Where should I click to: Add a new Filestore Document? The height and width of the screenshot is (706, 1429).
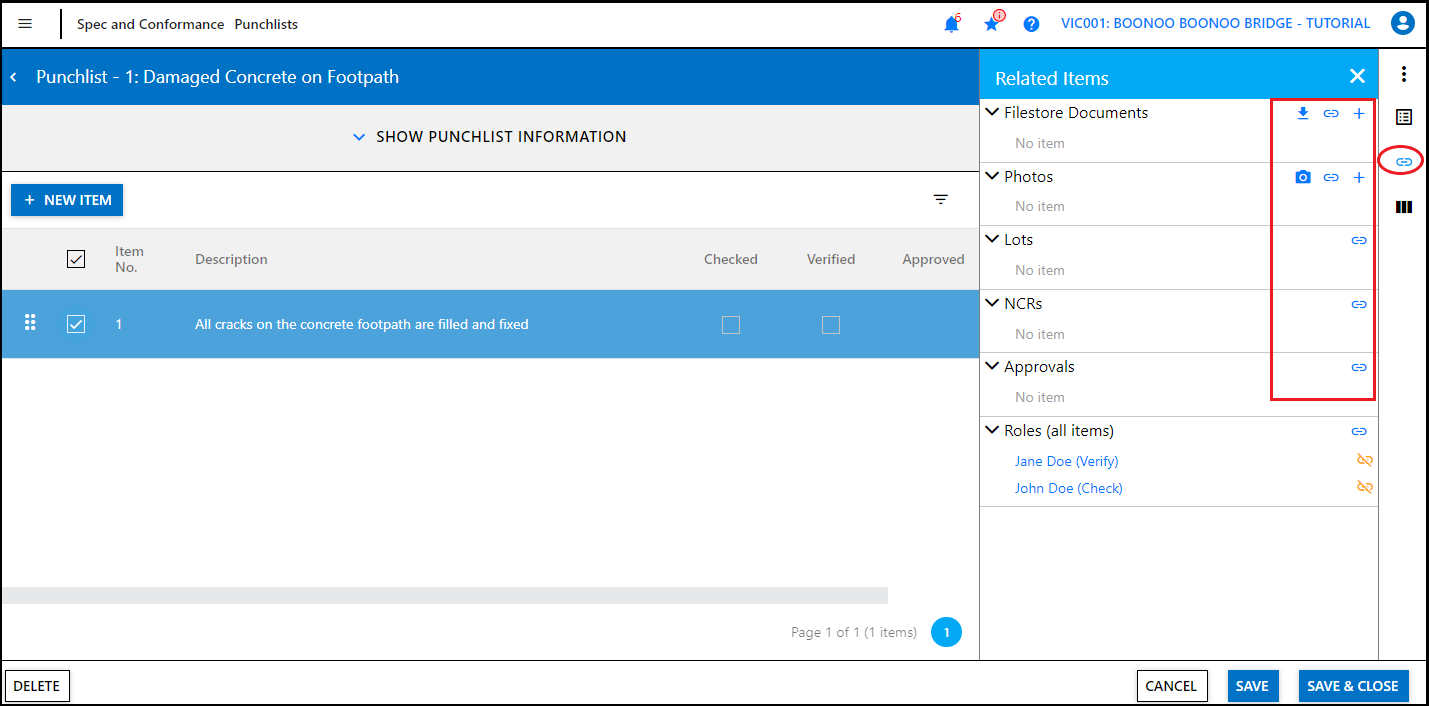coord(1359,113)
